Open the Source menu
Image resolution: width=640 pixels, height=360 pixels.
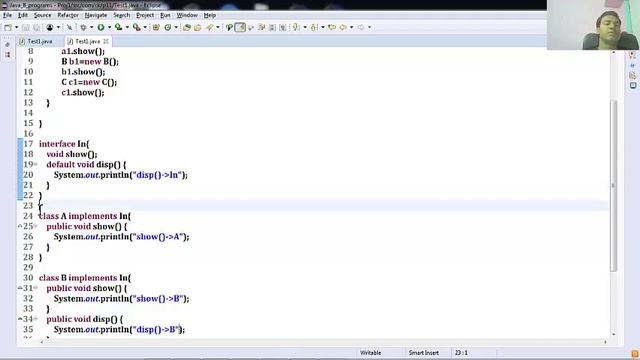[42, 15]
